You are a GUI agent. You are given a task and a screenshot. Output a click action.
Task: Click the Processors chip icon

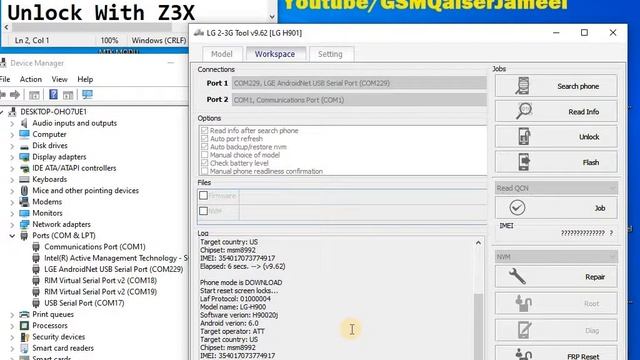click(24, 325)
